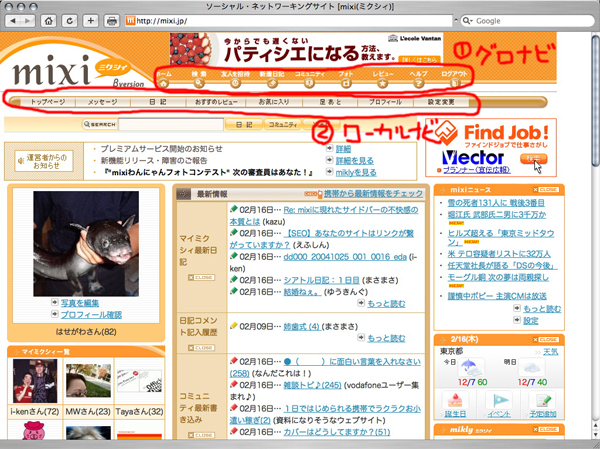
Task: Collapse the 日記コメント記入履歴 section with CLOSE
Action: click(201, 348)
